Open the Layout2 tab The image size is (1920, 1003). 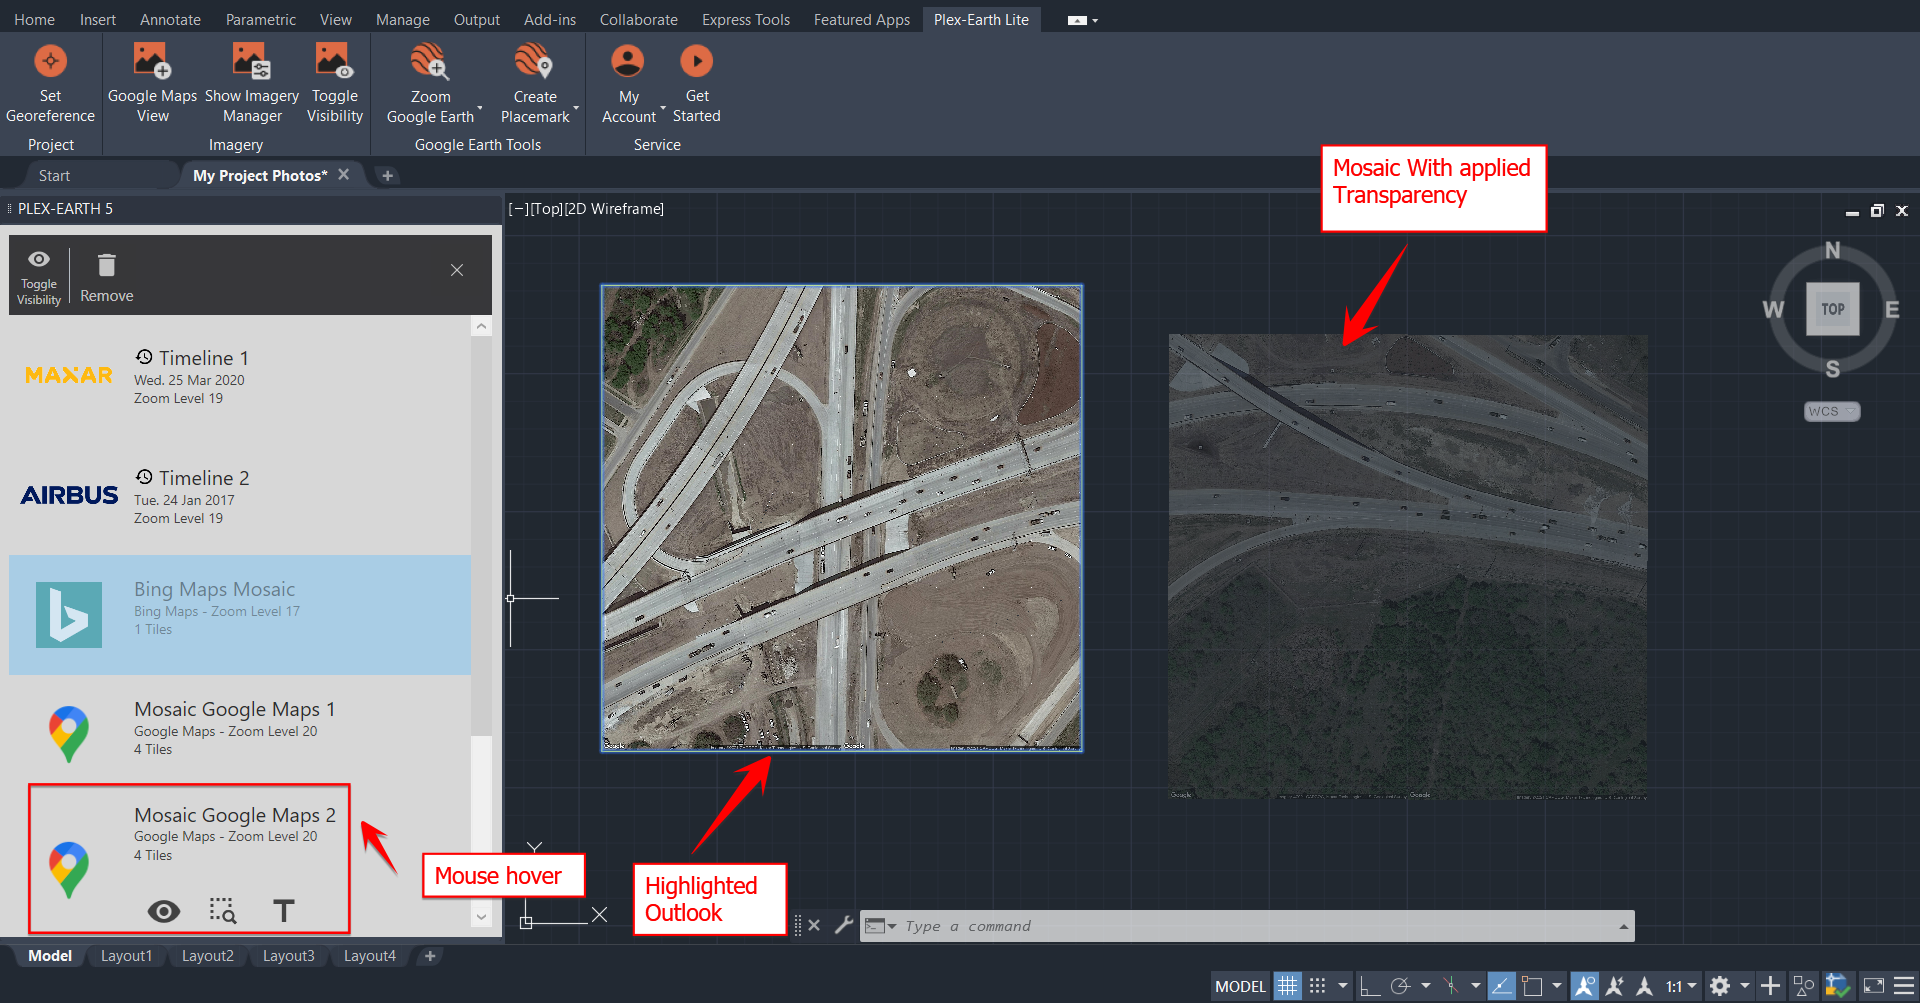click(207, 956)
